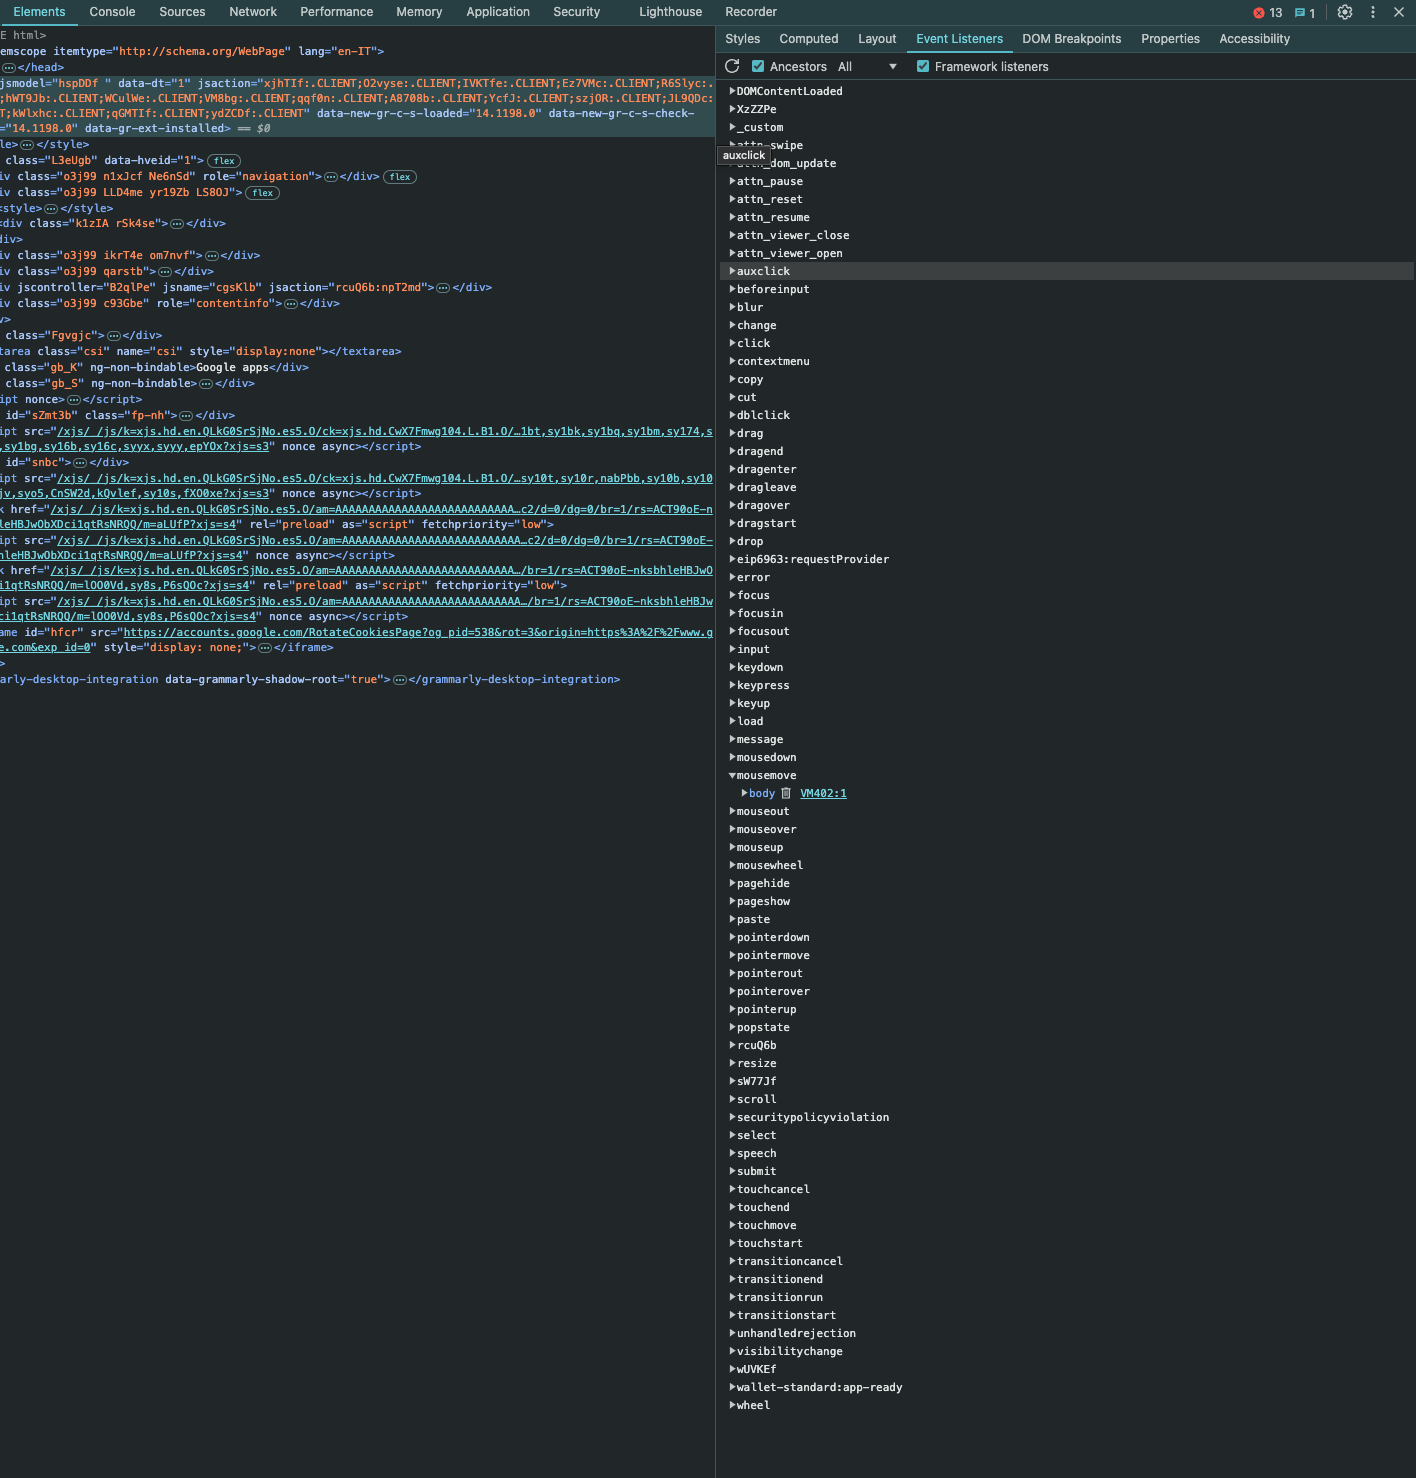The height and width of the screenshot is (1478, 1416).
Task: Click the blue issues message badge
Action: click(x=1305, y=13)
